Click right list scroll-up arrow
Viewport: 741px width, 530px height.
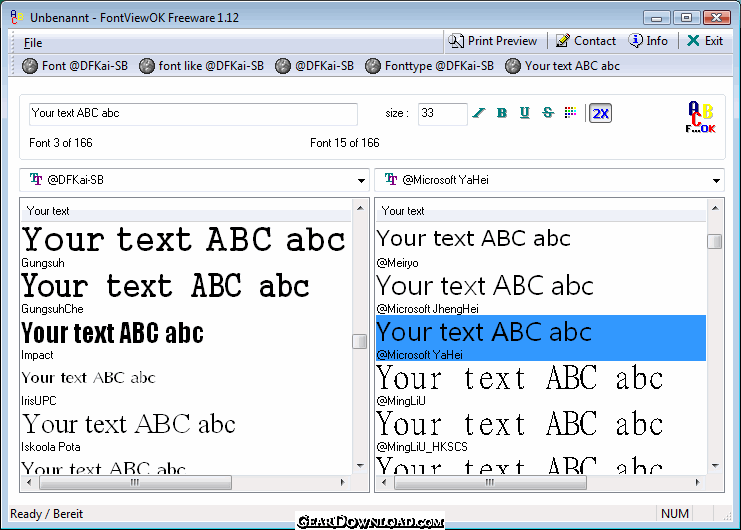click(x=715, y=208)
